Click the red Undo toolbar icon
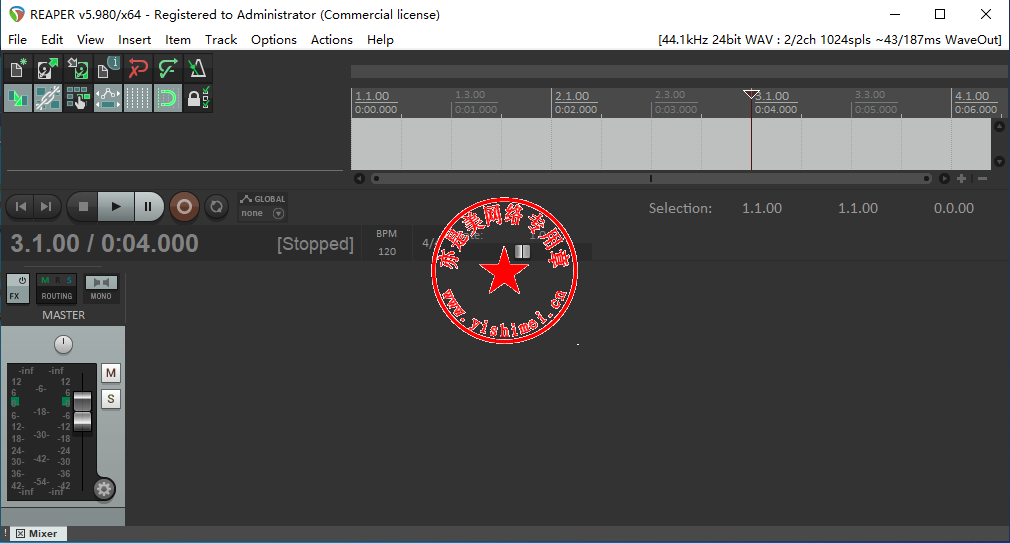The height and width of the screenshot is (543, 1010). (137, 68)
